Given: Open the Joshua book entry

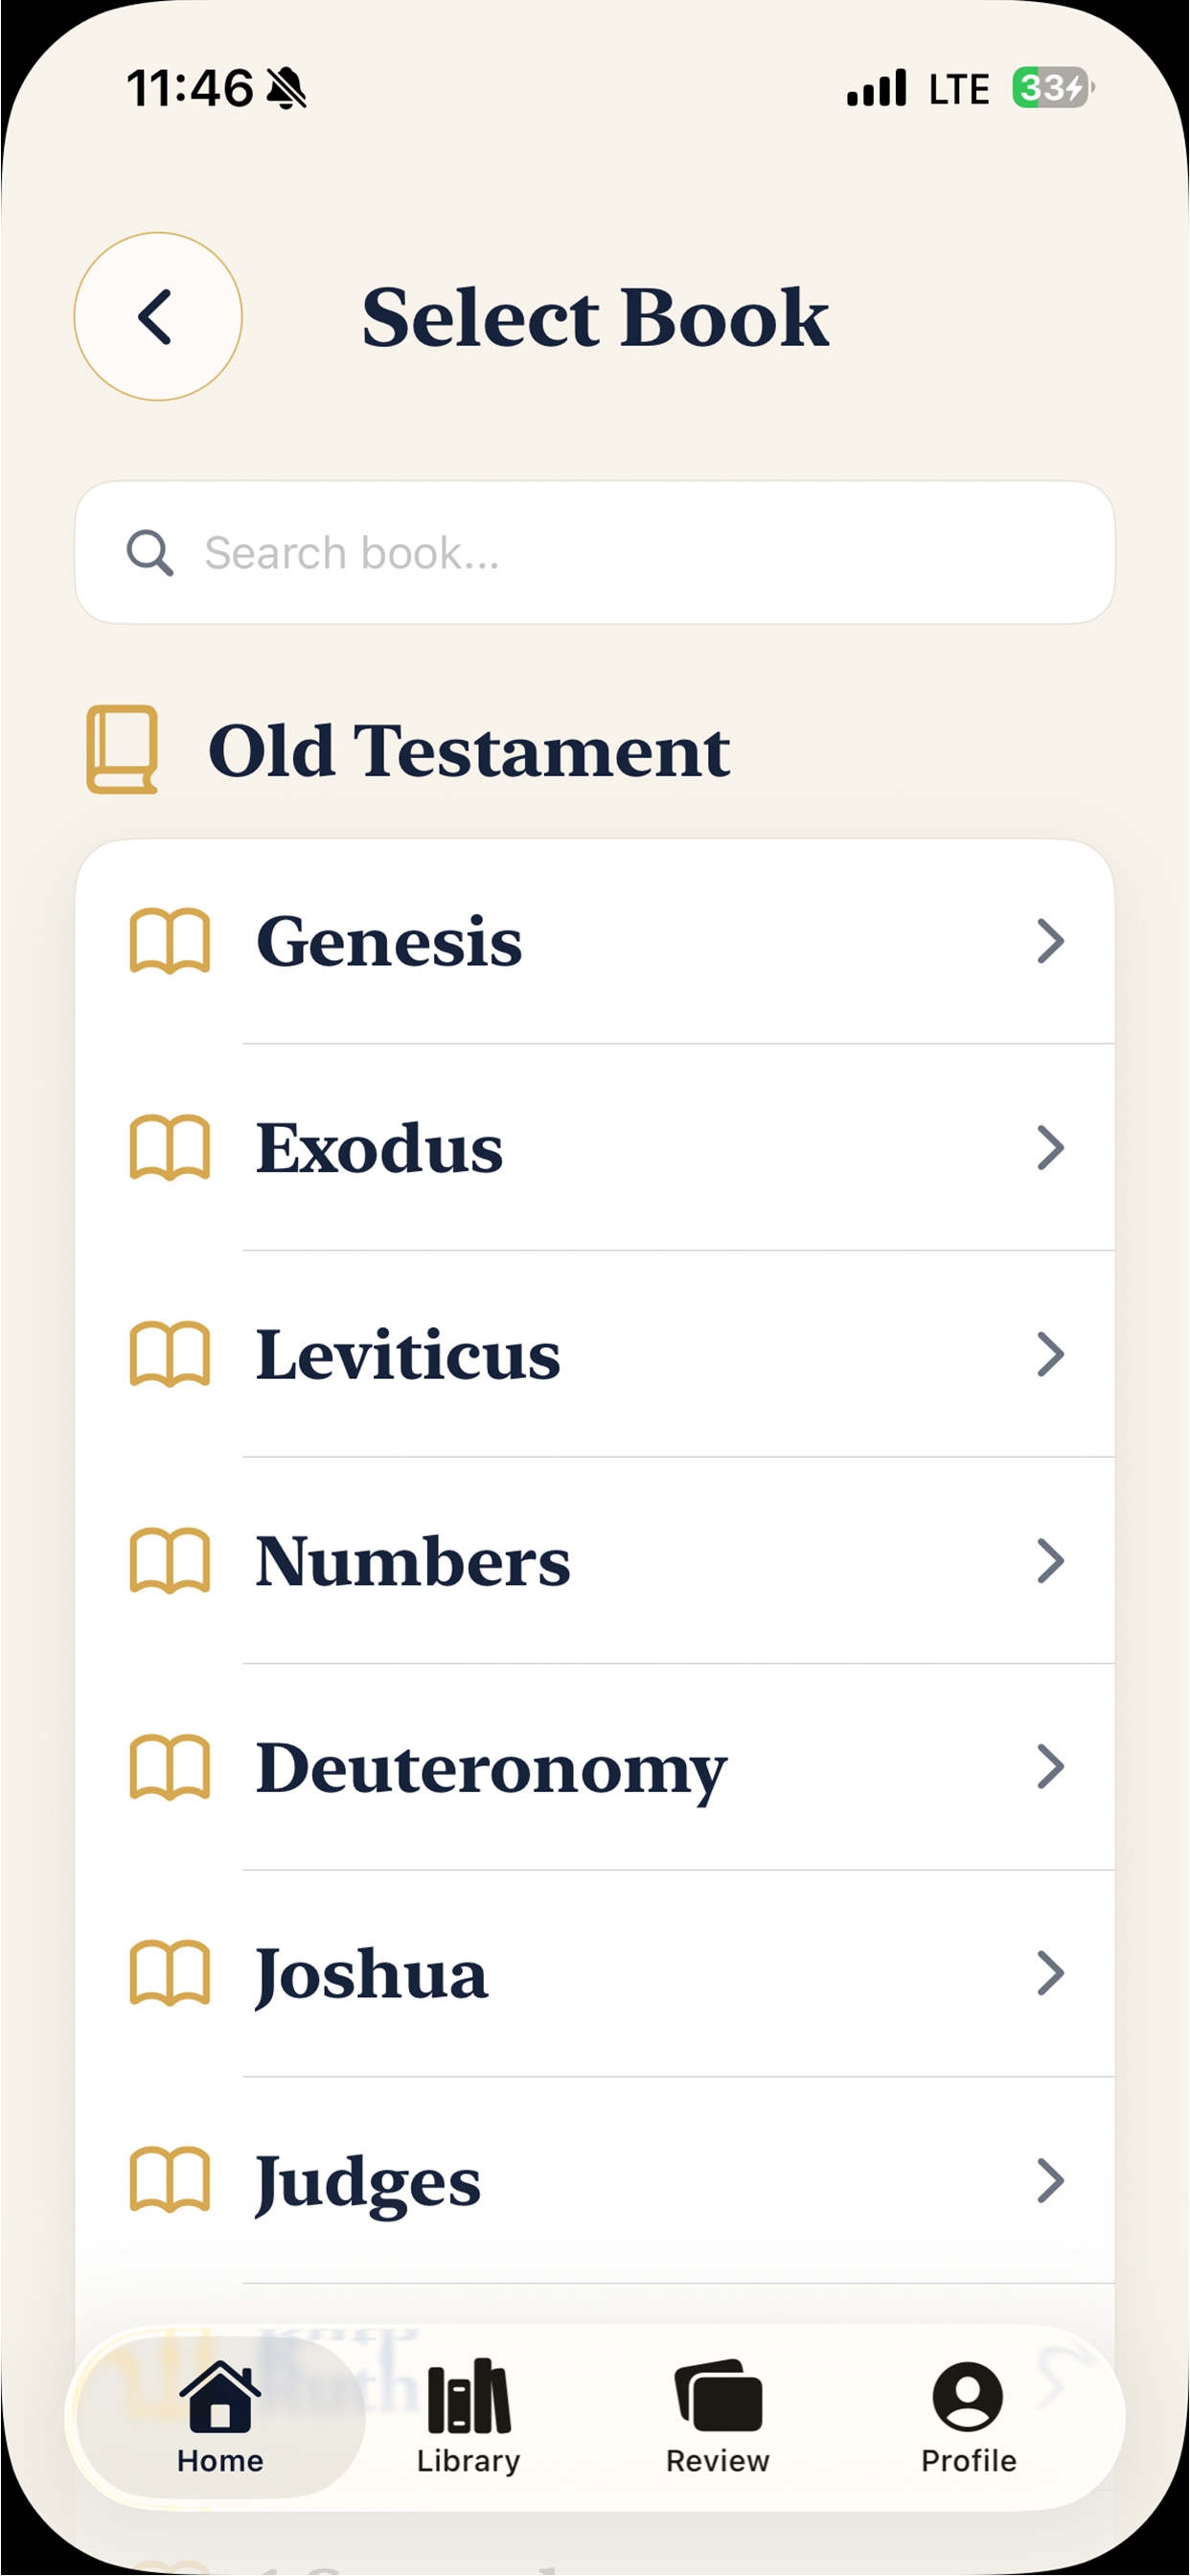Looking at the screenshot, I should coord(595,1973).
